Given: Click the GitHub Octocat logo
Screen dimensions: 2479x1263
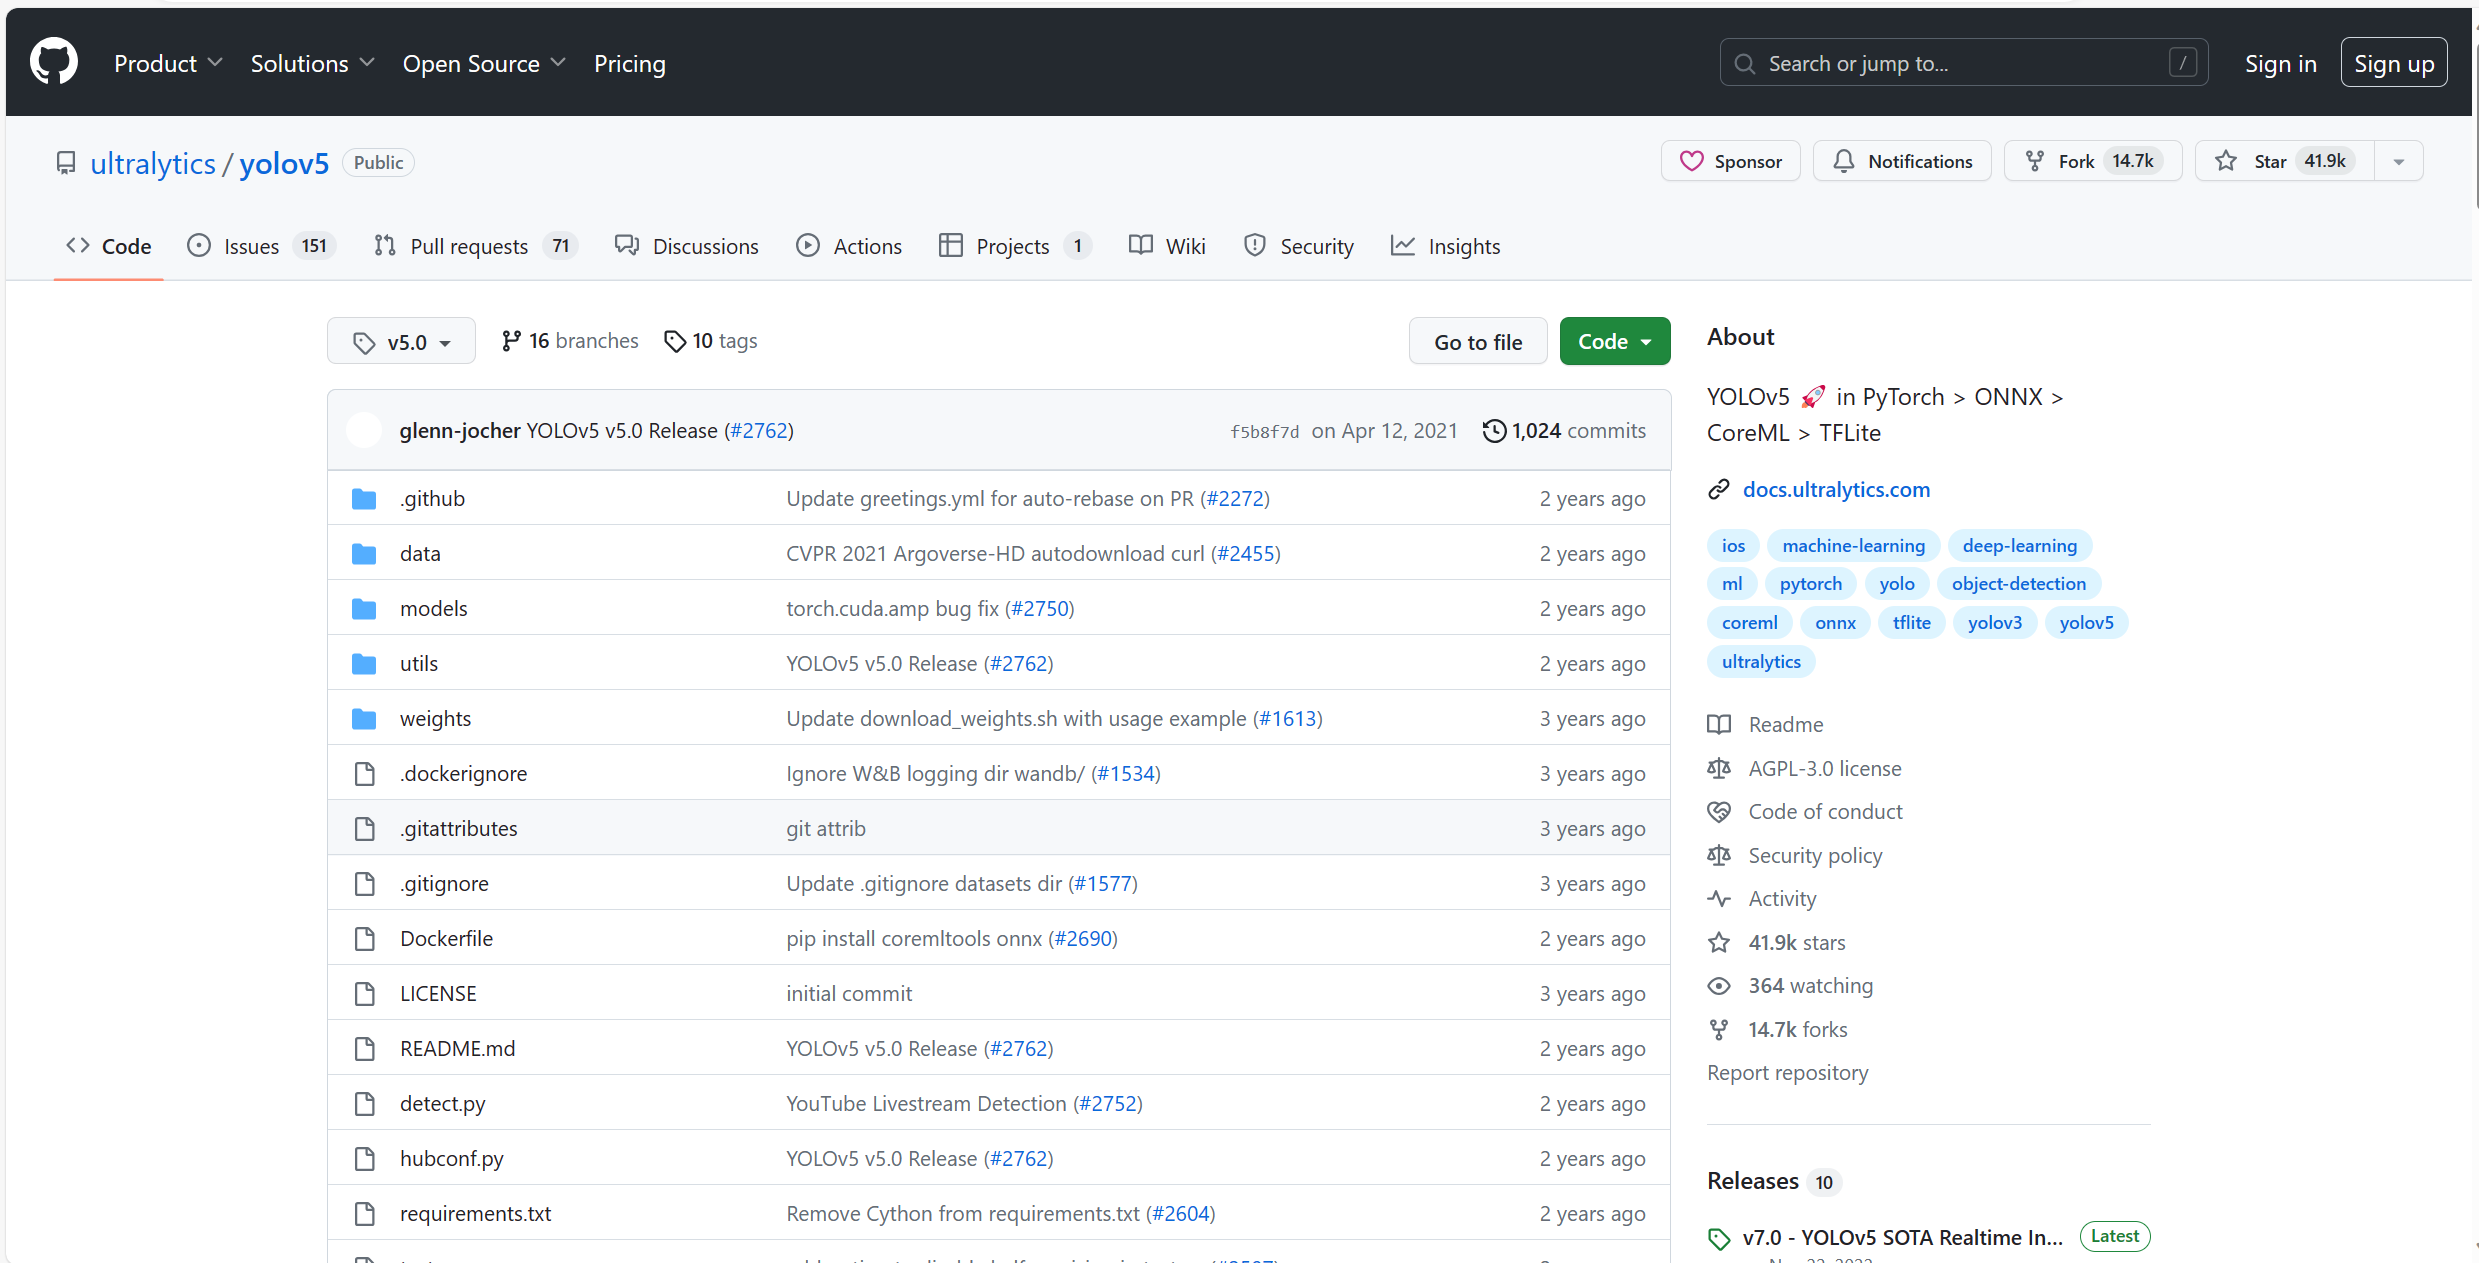Looking at the screenshot, I should click(54, 62).
